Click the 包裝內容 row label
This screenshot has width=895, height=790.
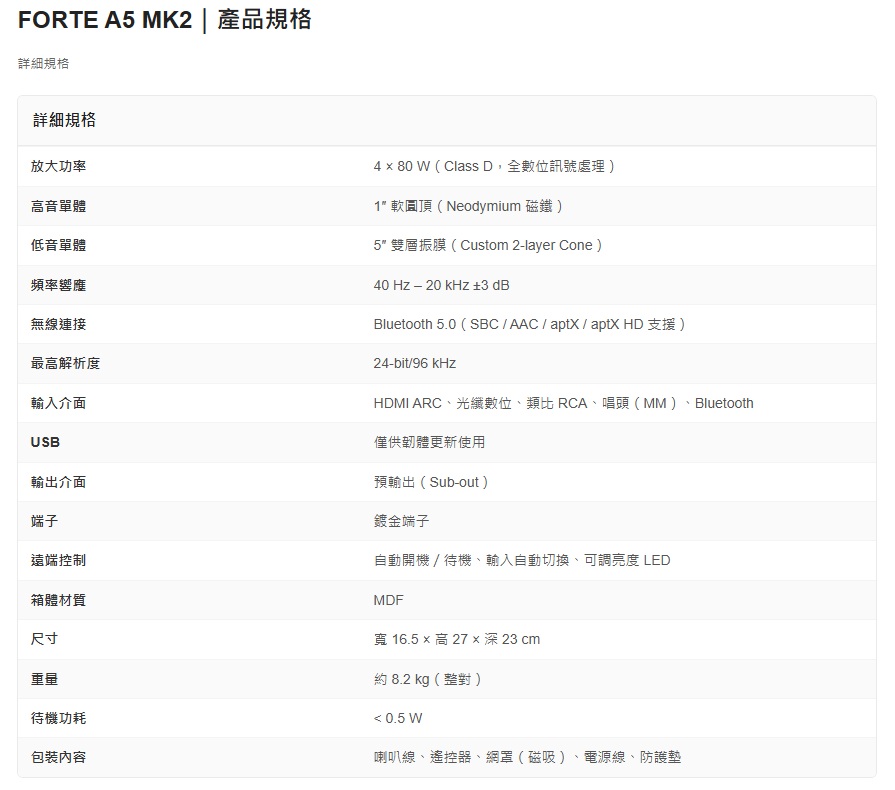[58, 757]
